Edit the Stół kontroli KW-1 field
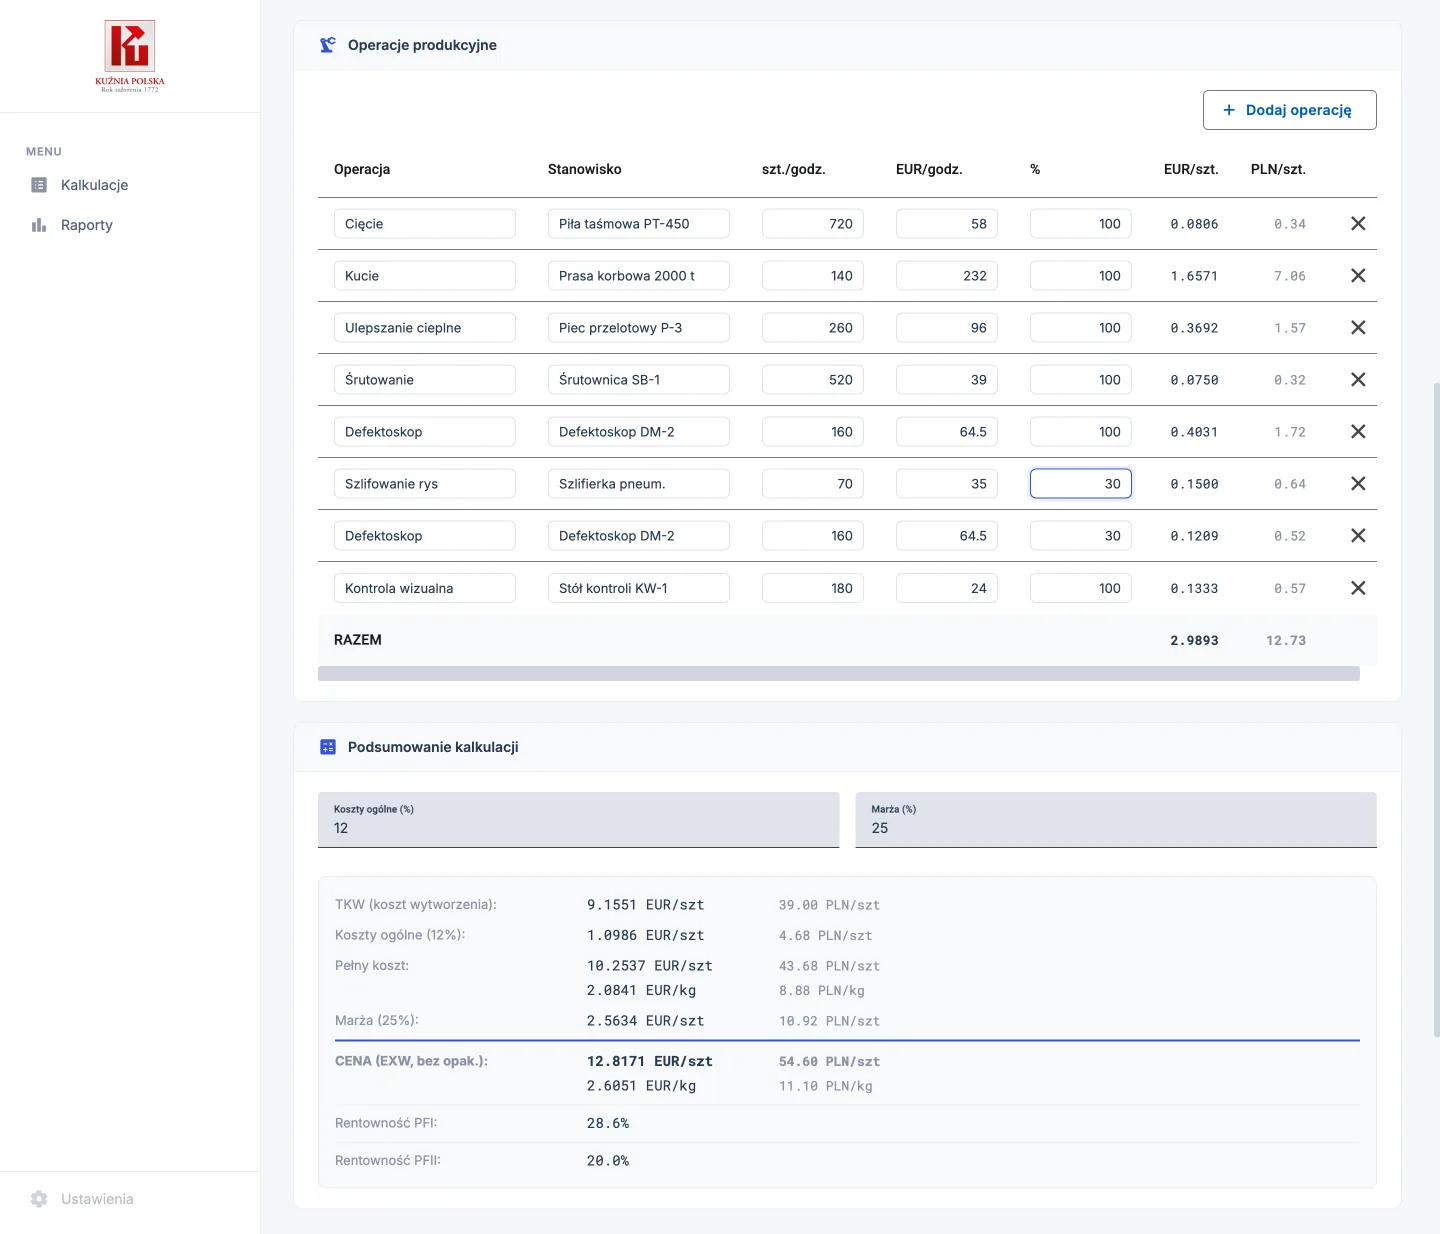Screen dimensions: 1440x1234 [639, 588]
